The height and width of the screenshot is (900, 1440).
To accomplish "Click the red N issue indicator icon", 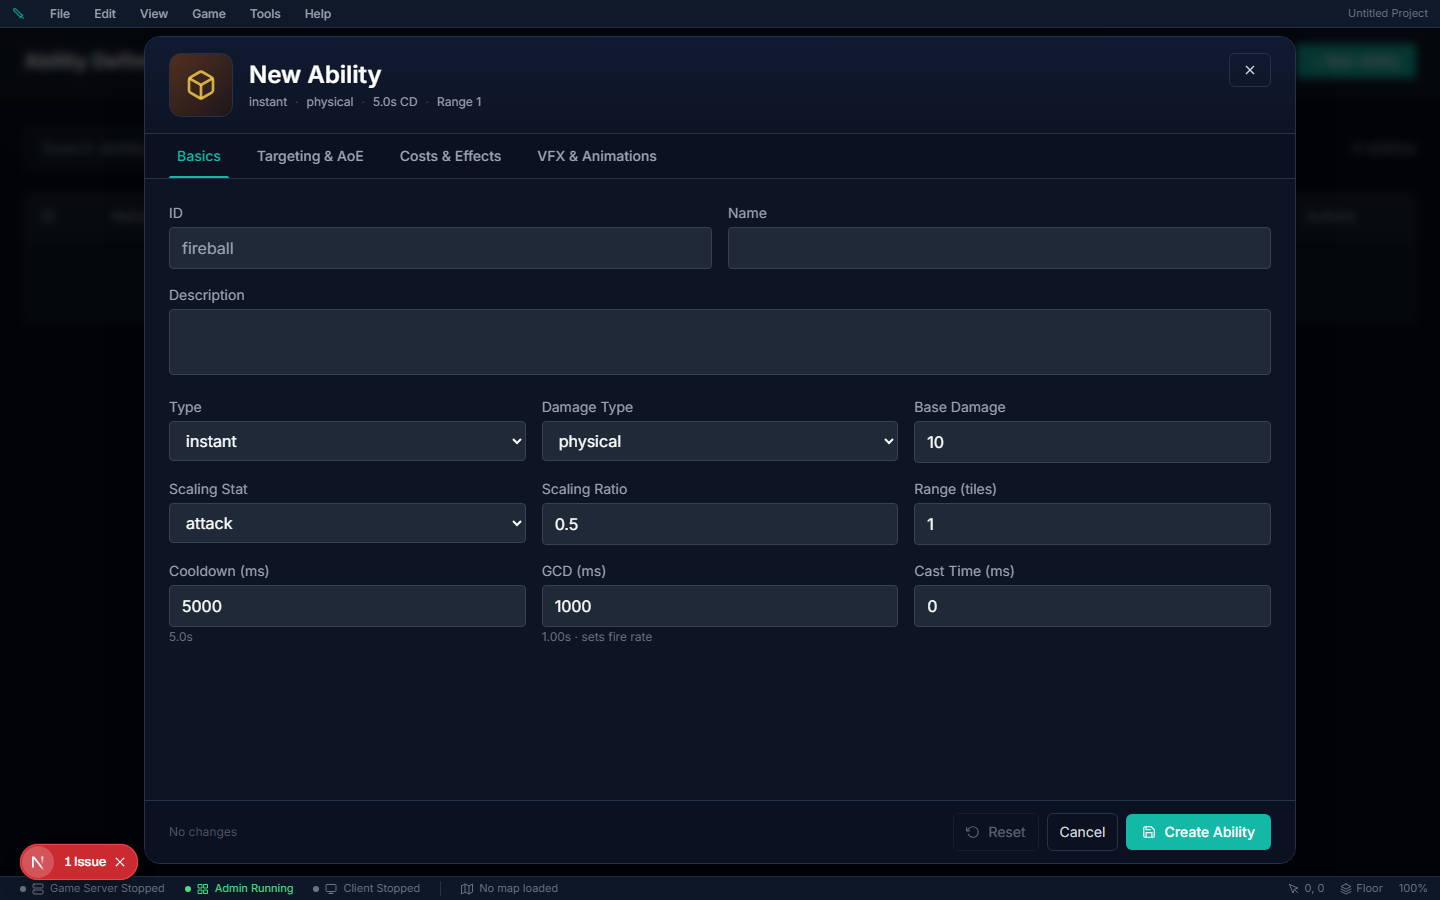I will coord(38,862).
